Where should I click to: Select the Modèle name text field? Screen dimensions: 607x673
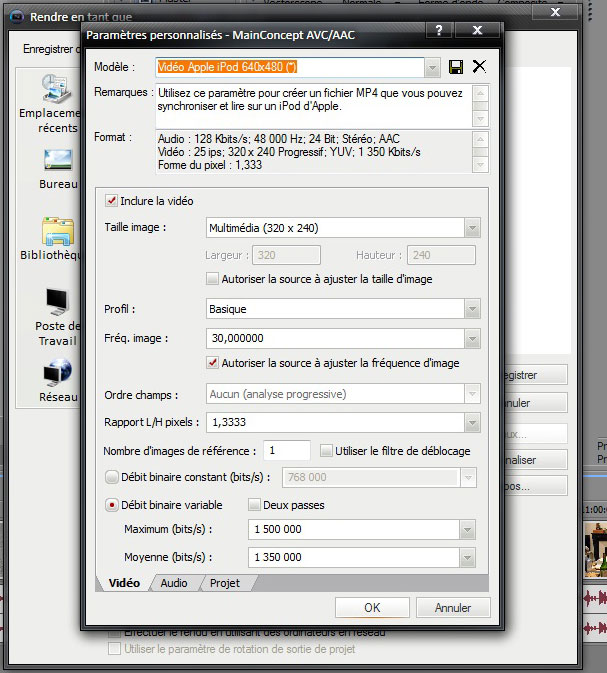[290, 67]
